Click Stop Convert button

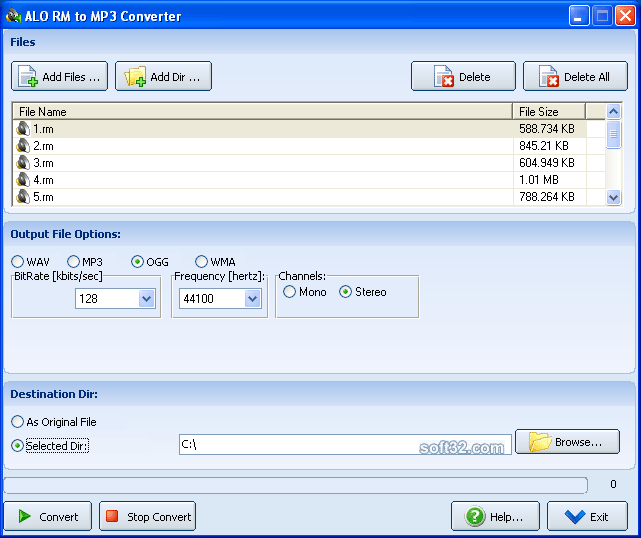(x=148, y=516)
